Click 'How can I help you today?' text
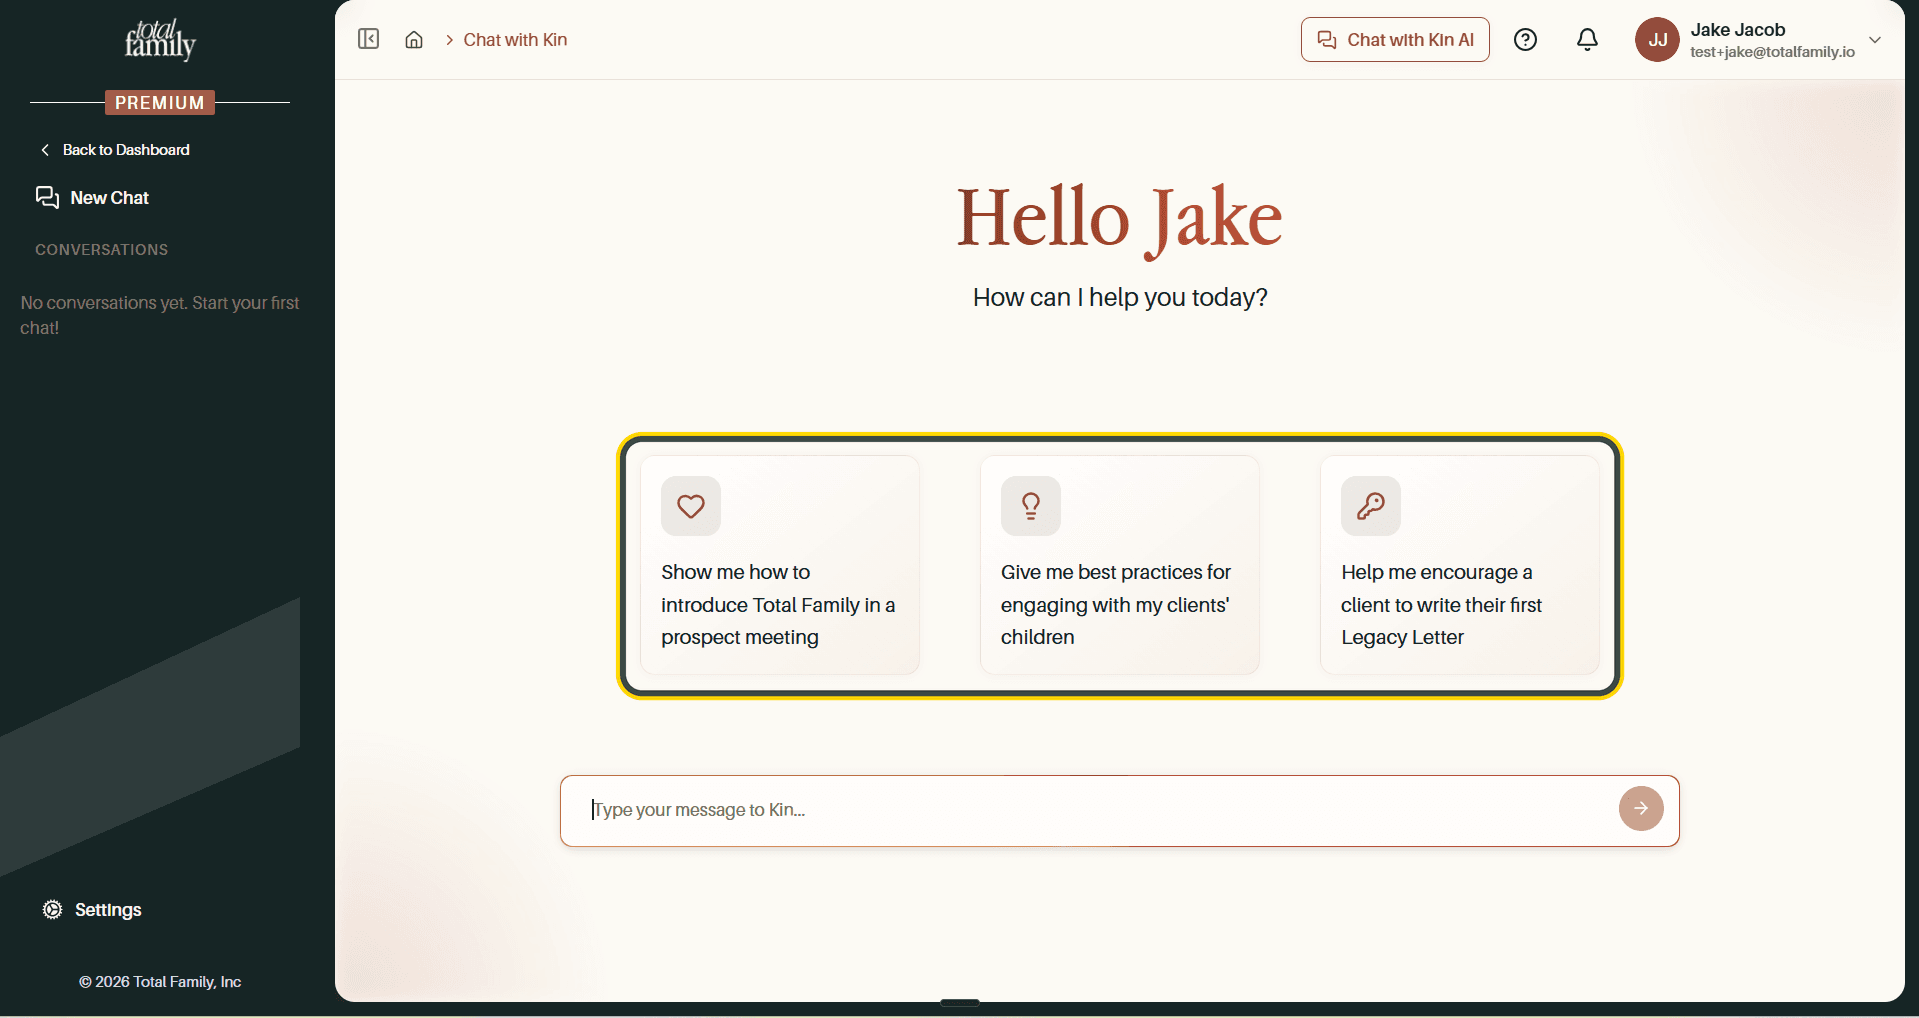 tap(1120, 298)
